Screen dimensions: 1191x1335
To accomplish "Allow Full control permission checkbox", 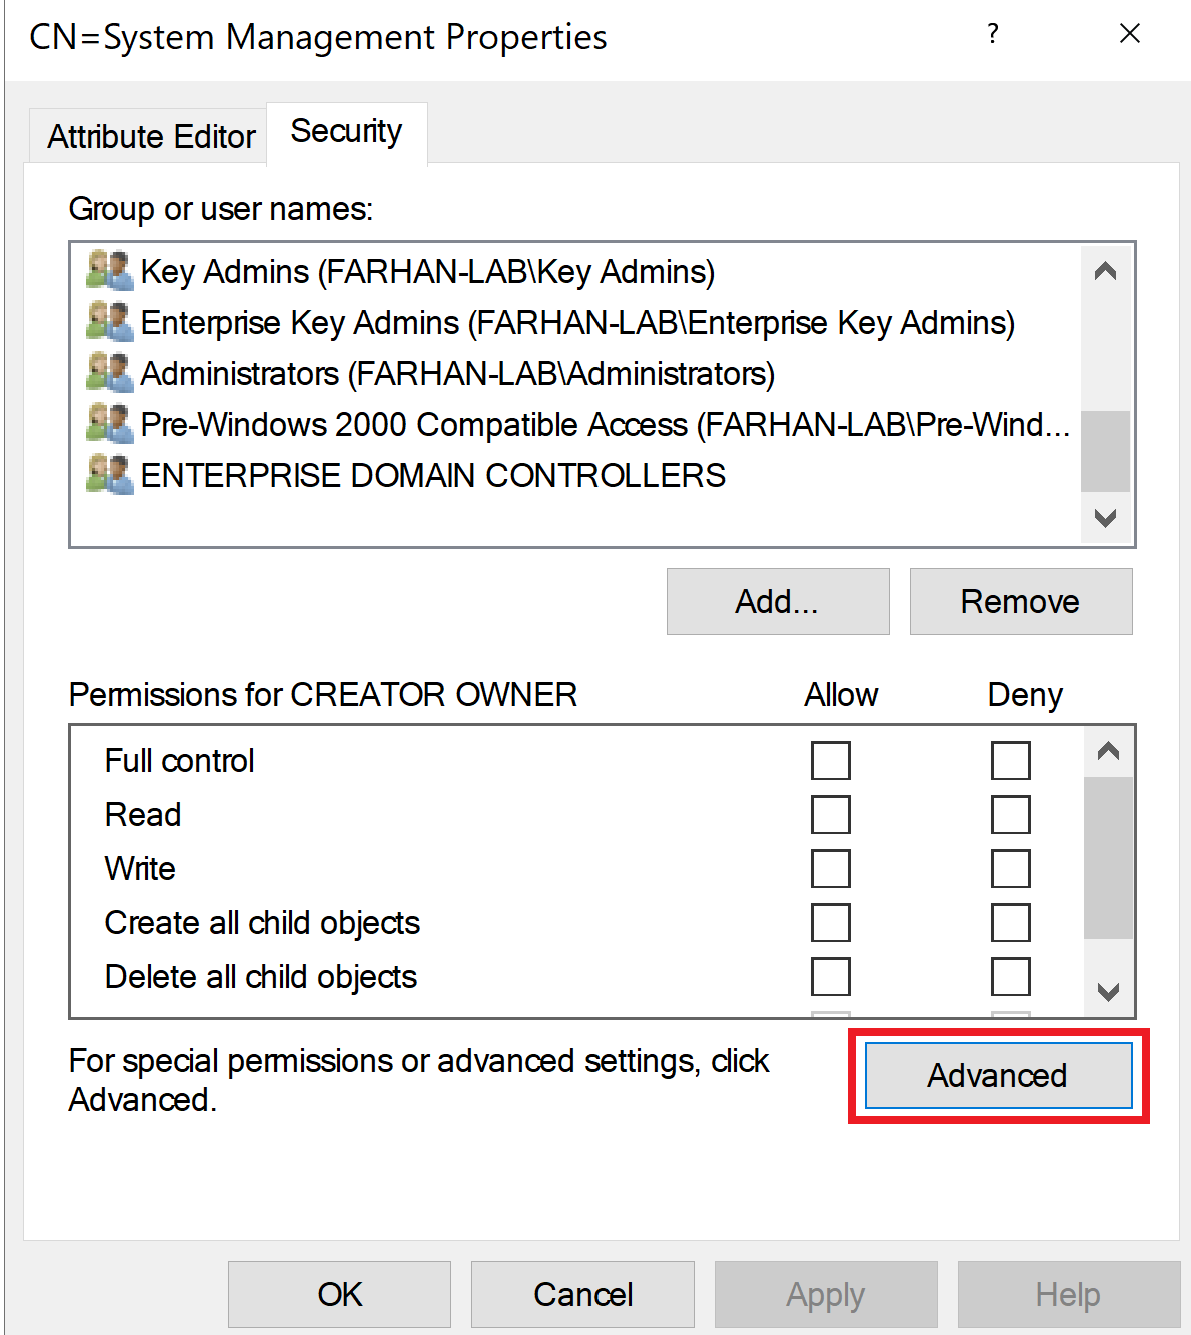I will (830, 761).
